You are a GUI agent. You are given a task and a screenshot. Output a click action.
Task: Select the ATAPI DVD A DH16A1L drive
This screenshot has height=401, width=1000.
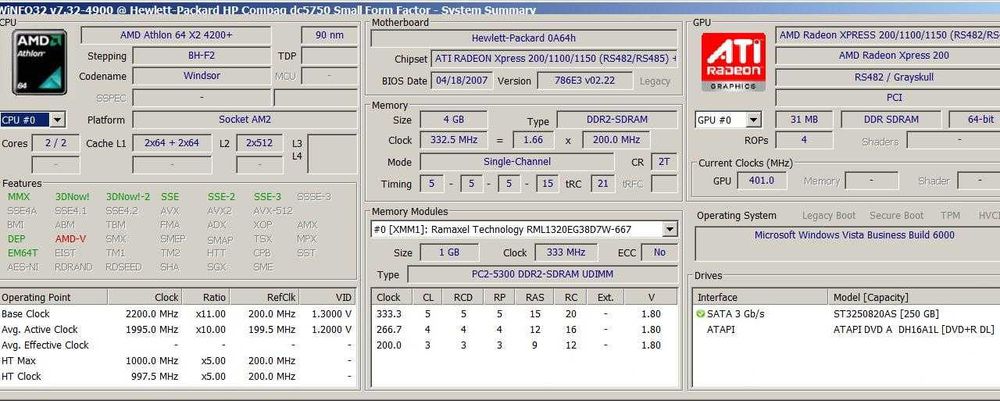point(846,330)
